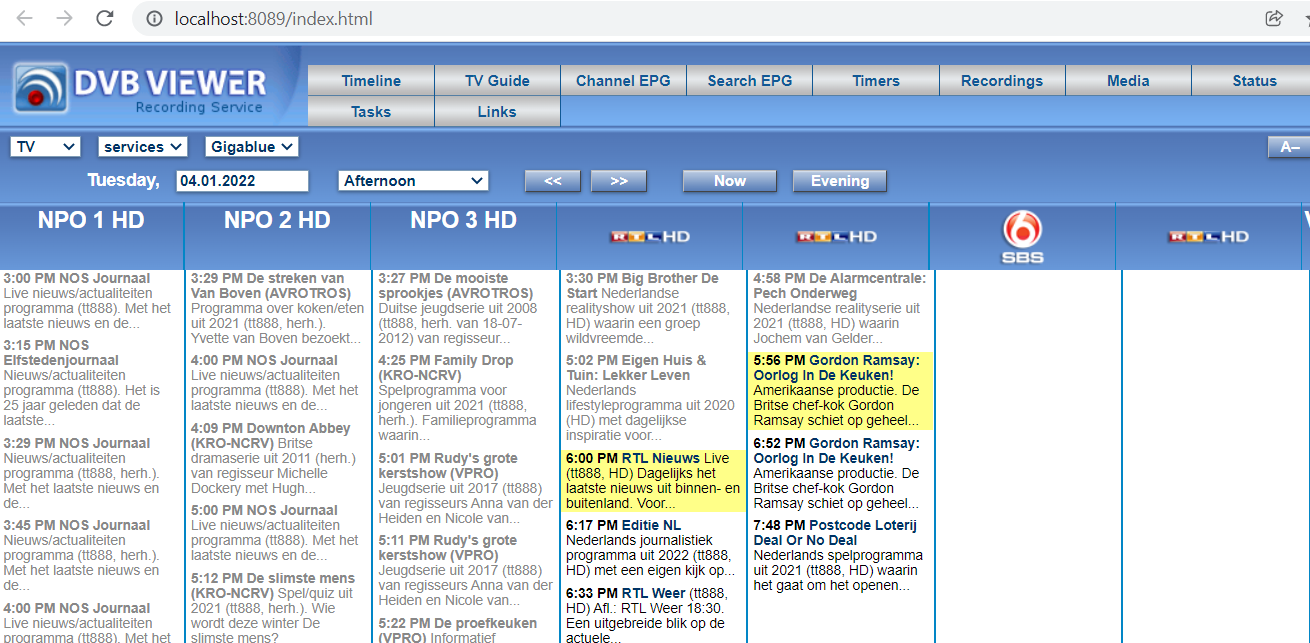
Task: Click the browser back arrow
Action: click(x=26, y=18)
